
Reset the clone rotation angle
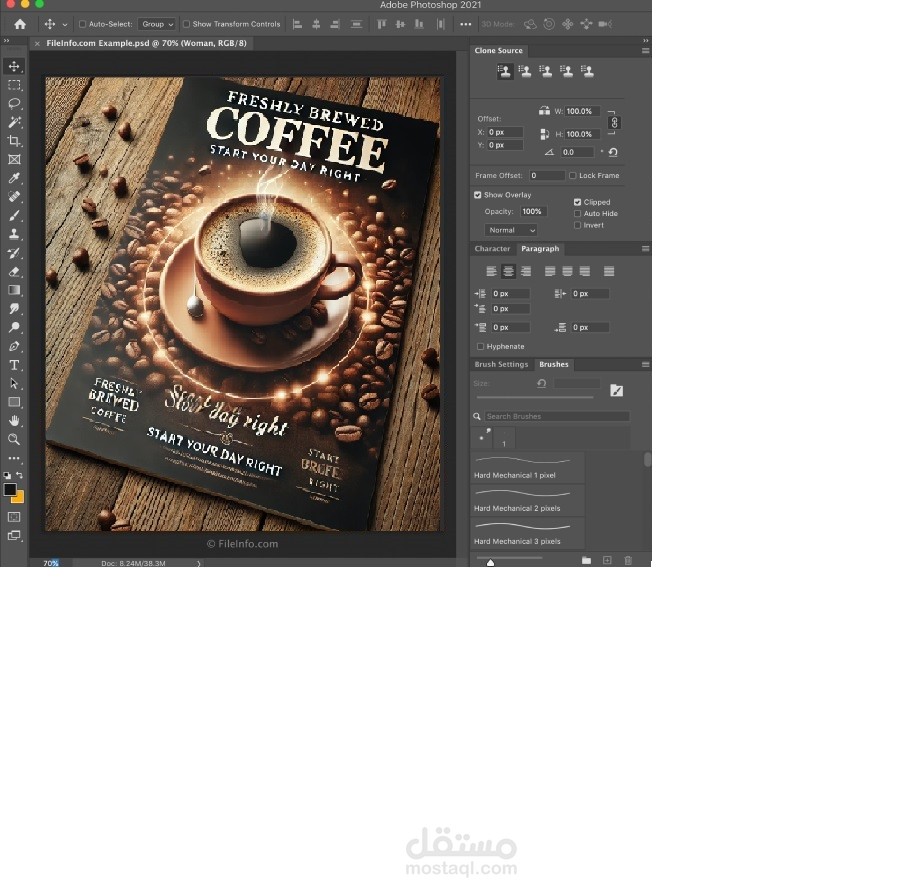click(613, 152)
